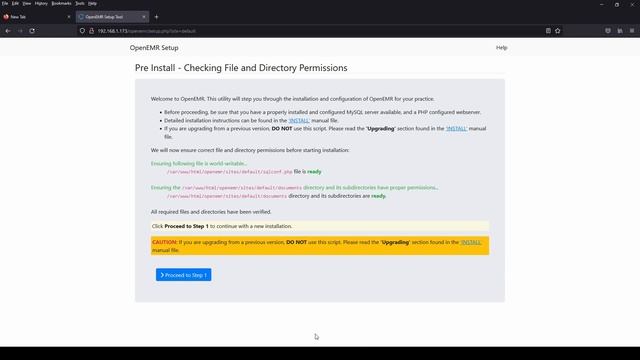
Task: Open the Bookmarks menu
Action: click(61, 3)
